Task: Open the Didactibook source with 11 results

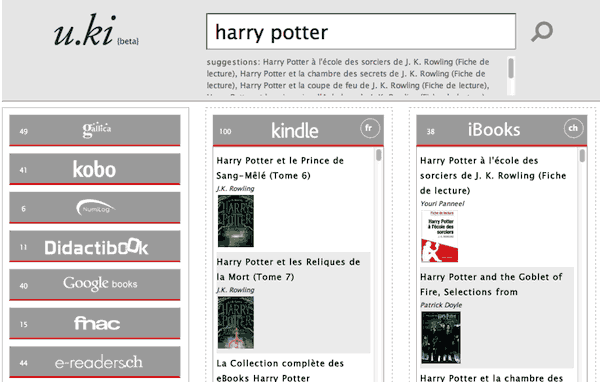Action: tap(95, 247)
